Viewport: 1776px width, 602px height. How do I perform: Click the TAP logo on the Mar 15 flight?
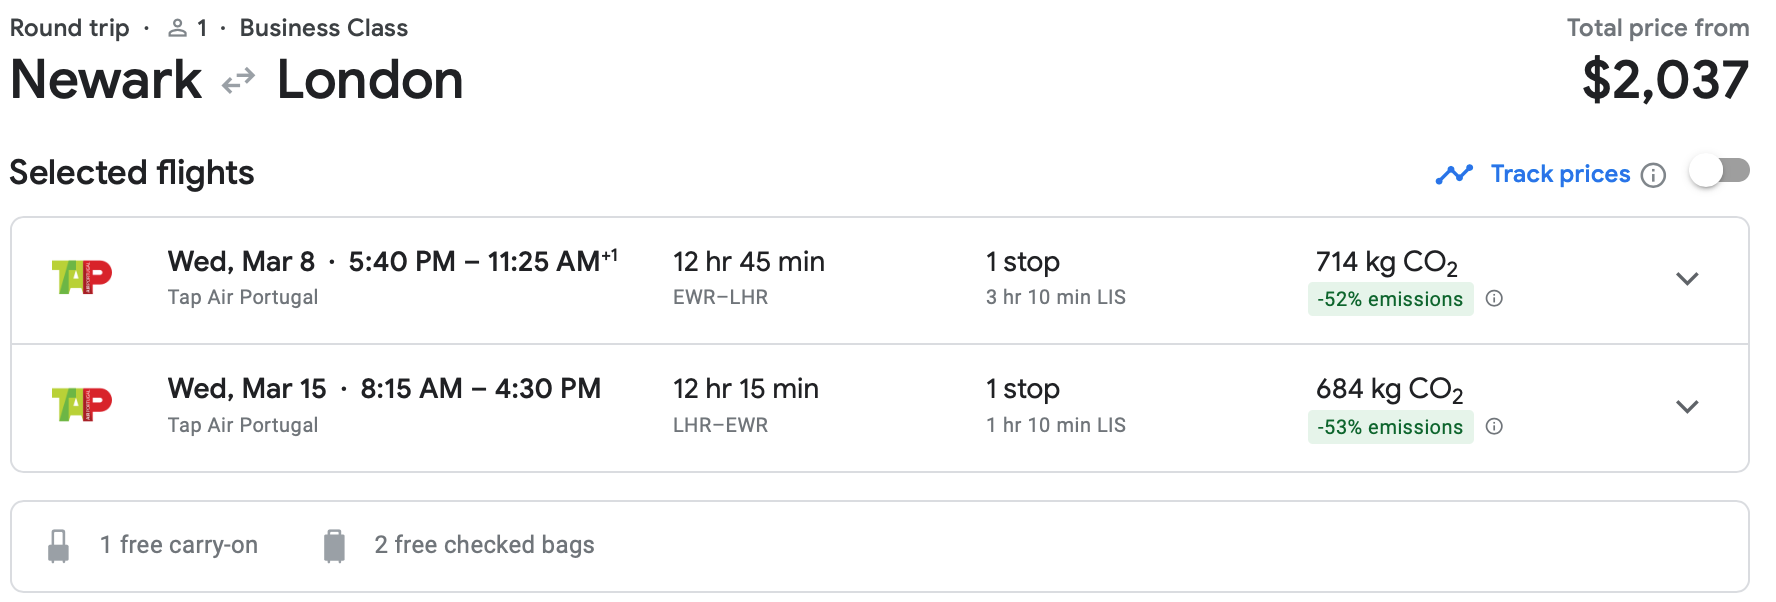pyautogui.click(x=82, y=404)
